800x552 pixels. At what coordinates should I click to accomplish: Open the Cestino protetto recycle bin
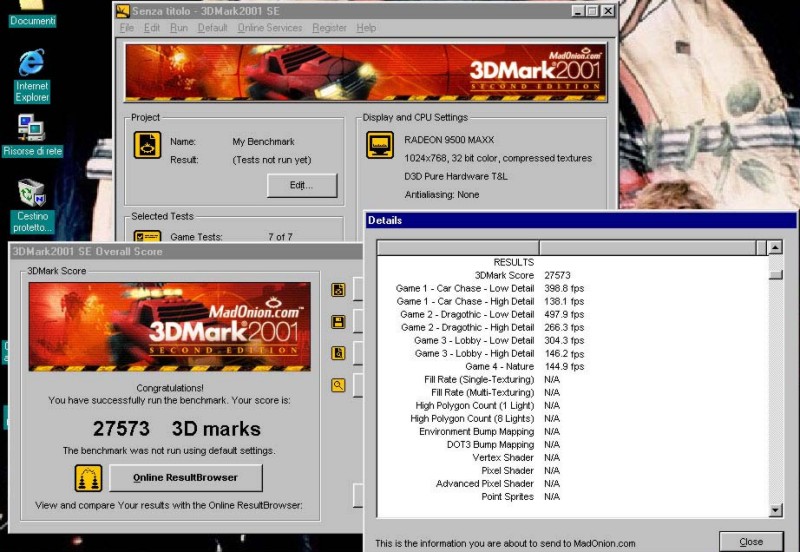(32, 205)
